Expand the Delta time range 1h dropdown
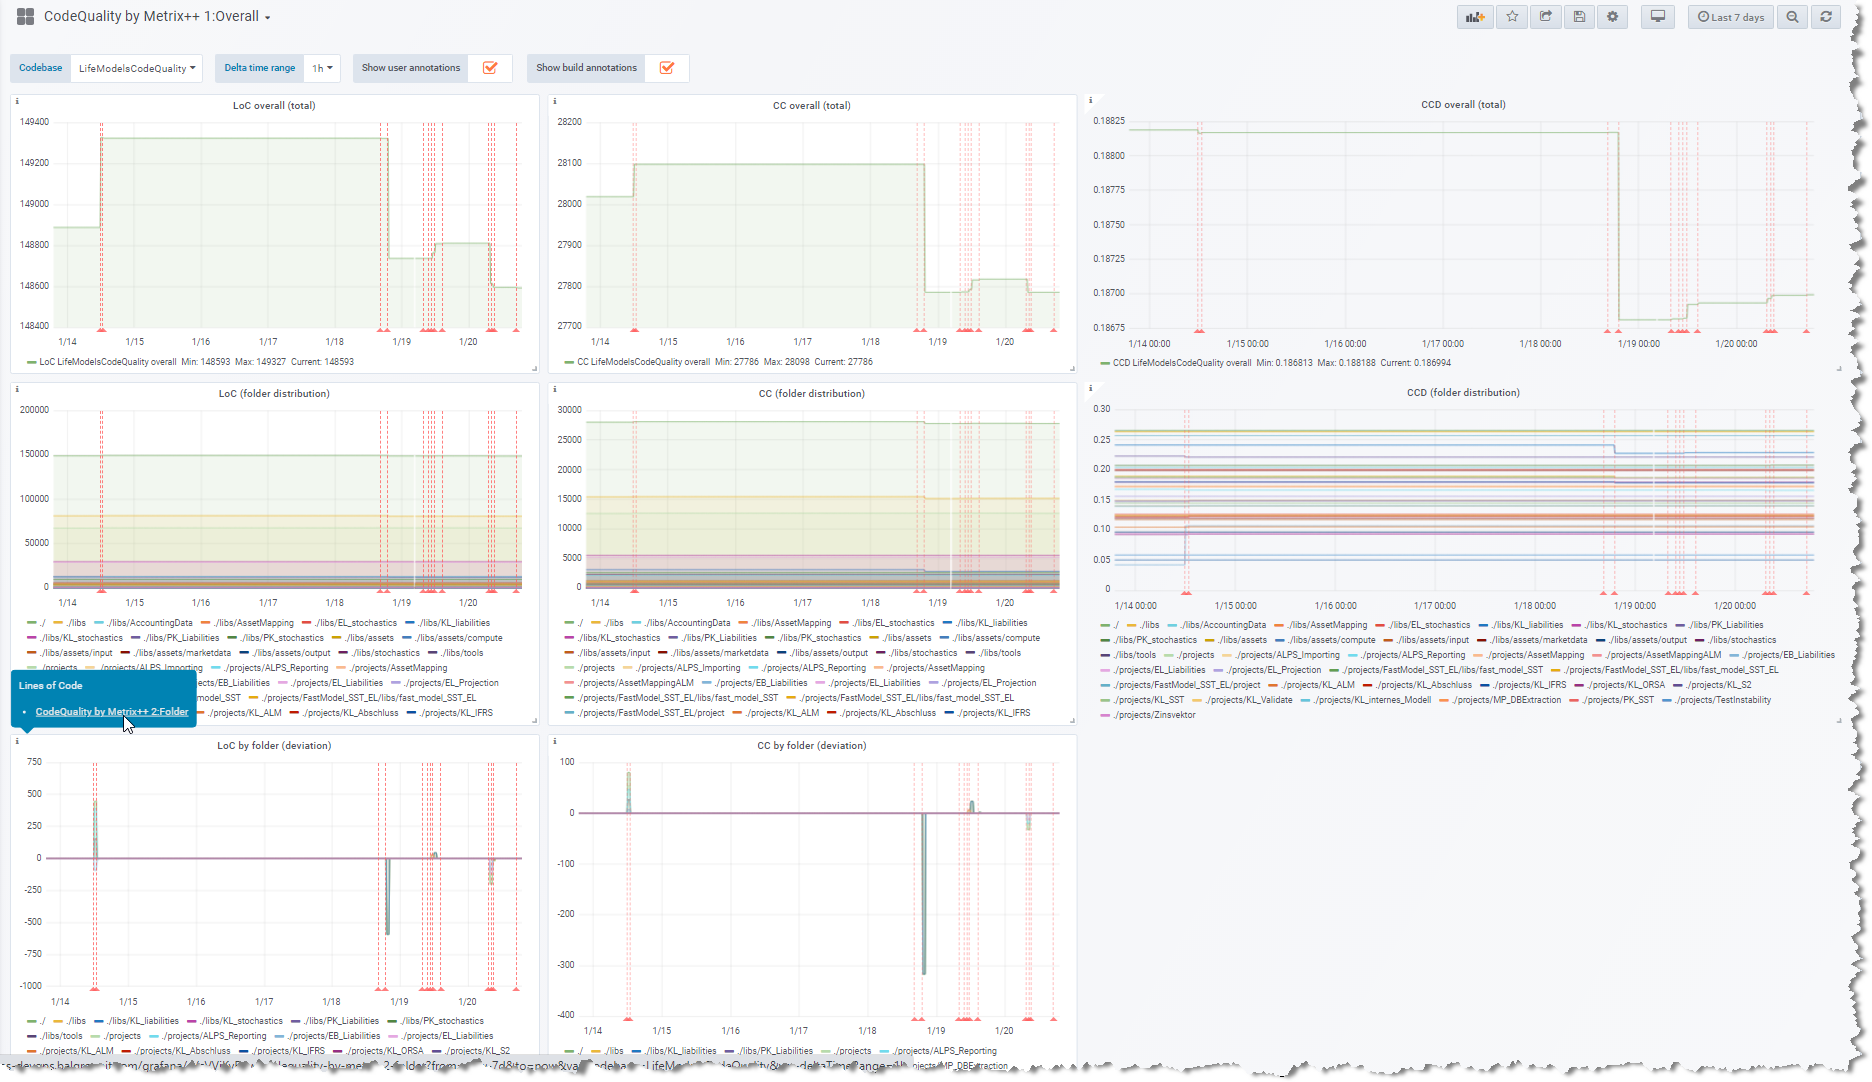Viewport: 1872px width, 1082px height. point(322,69)
